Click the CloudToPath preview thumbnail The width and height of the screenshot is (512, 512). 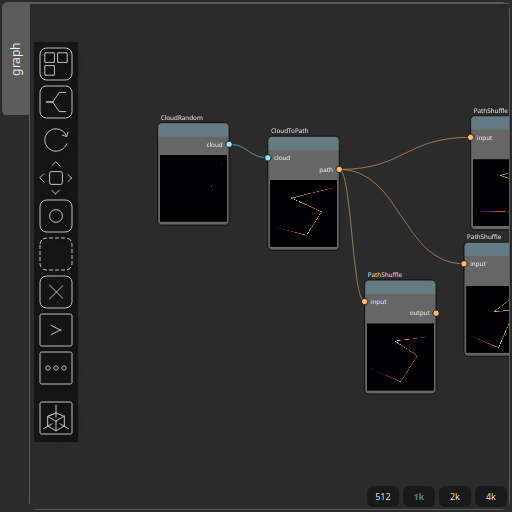[x=304, y=214]
